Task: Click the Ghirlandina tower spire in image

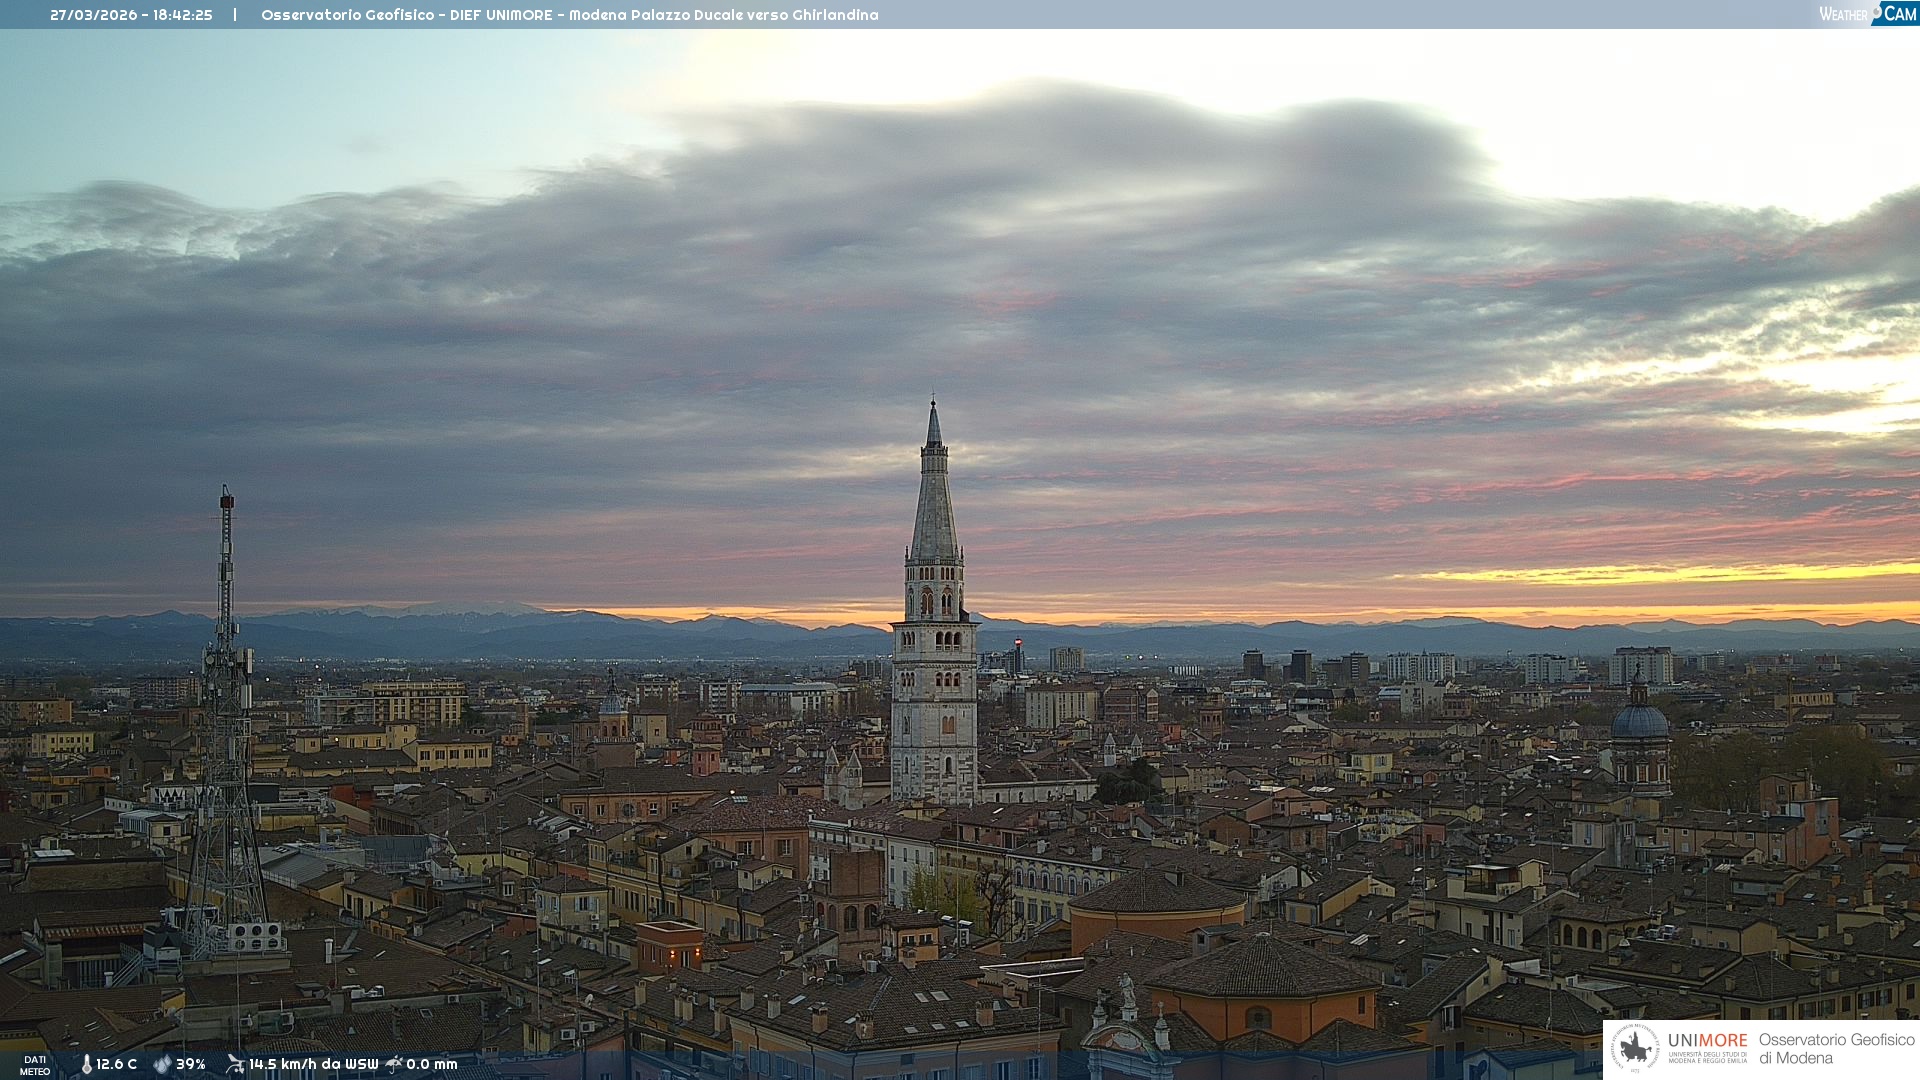Action: (x=934, y=500)
